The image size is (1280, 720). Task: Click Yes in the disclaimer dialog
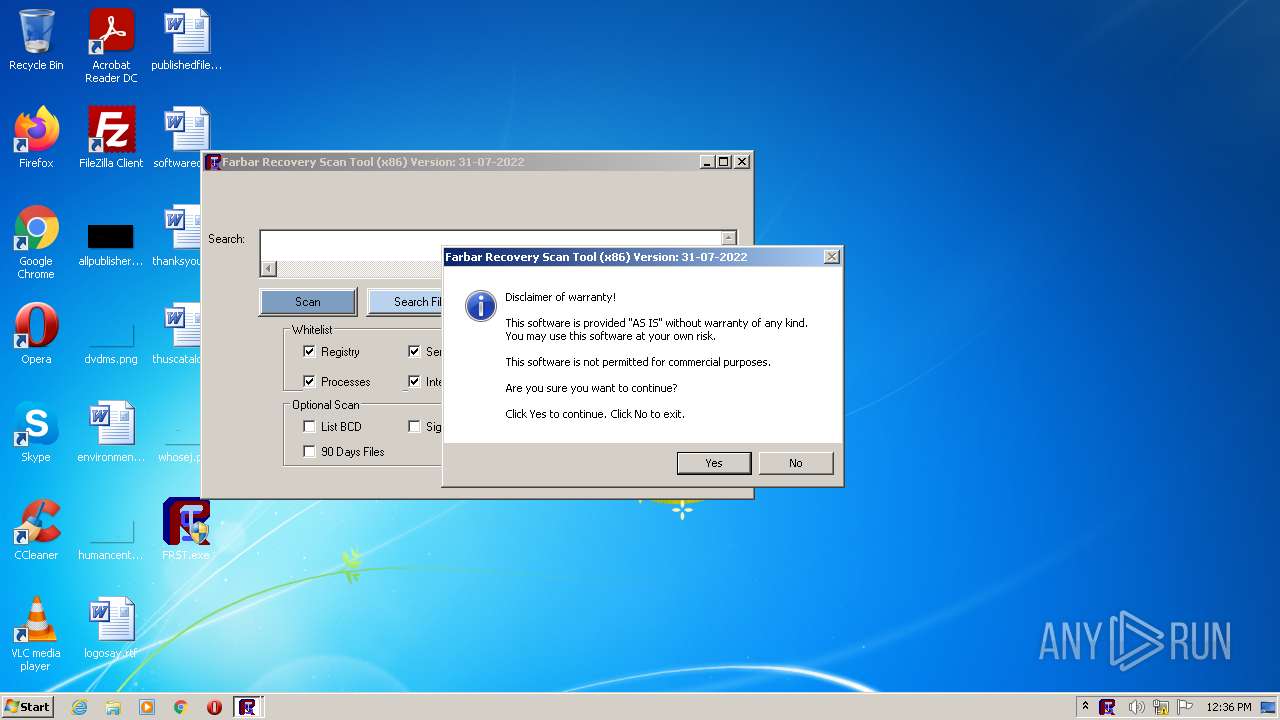point(714,463)
